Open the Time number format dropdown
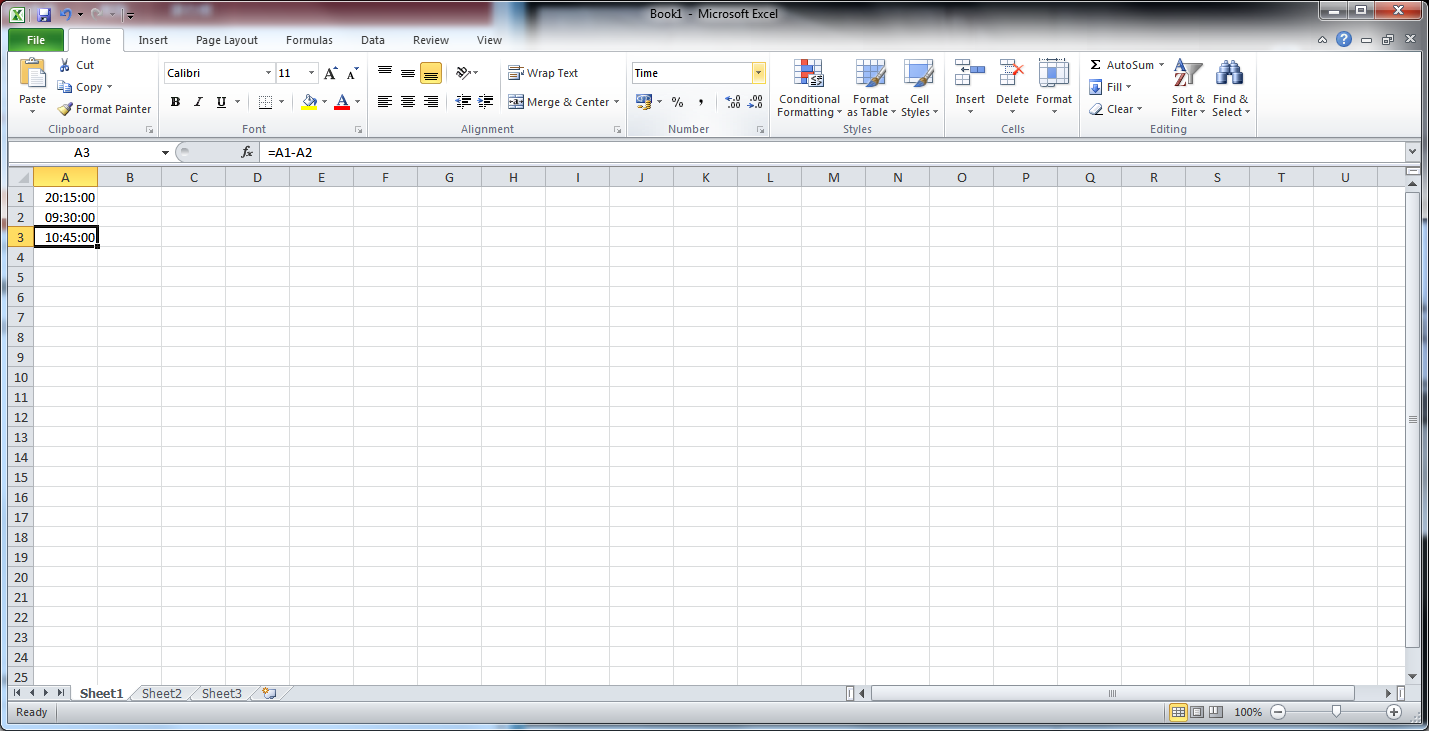The image size is (1429, 731). [x=758, y=73]
